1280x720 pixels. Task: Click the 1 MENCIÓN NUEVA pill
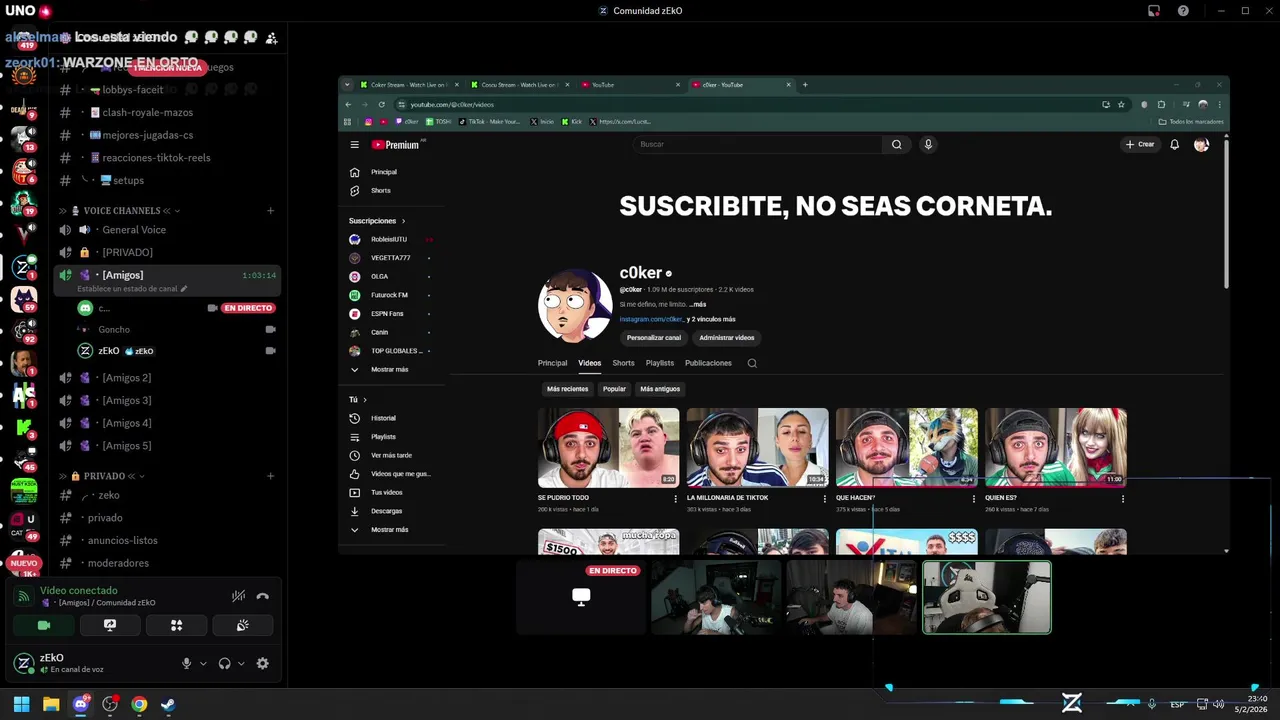(x=167, y=67)
